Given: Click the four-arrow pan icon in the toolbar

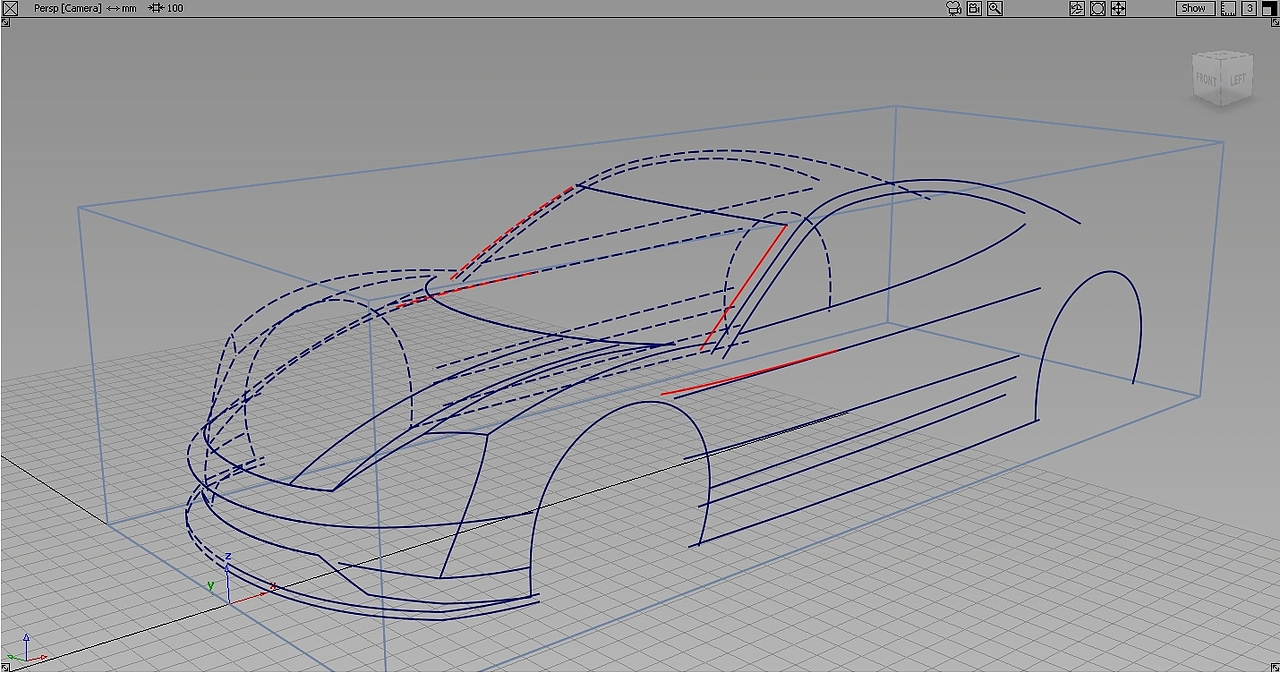Looking at the screenshot, I should point(1118,8).
